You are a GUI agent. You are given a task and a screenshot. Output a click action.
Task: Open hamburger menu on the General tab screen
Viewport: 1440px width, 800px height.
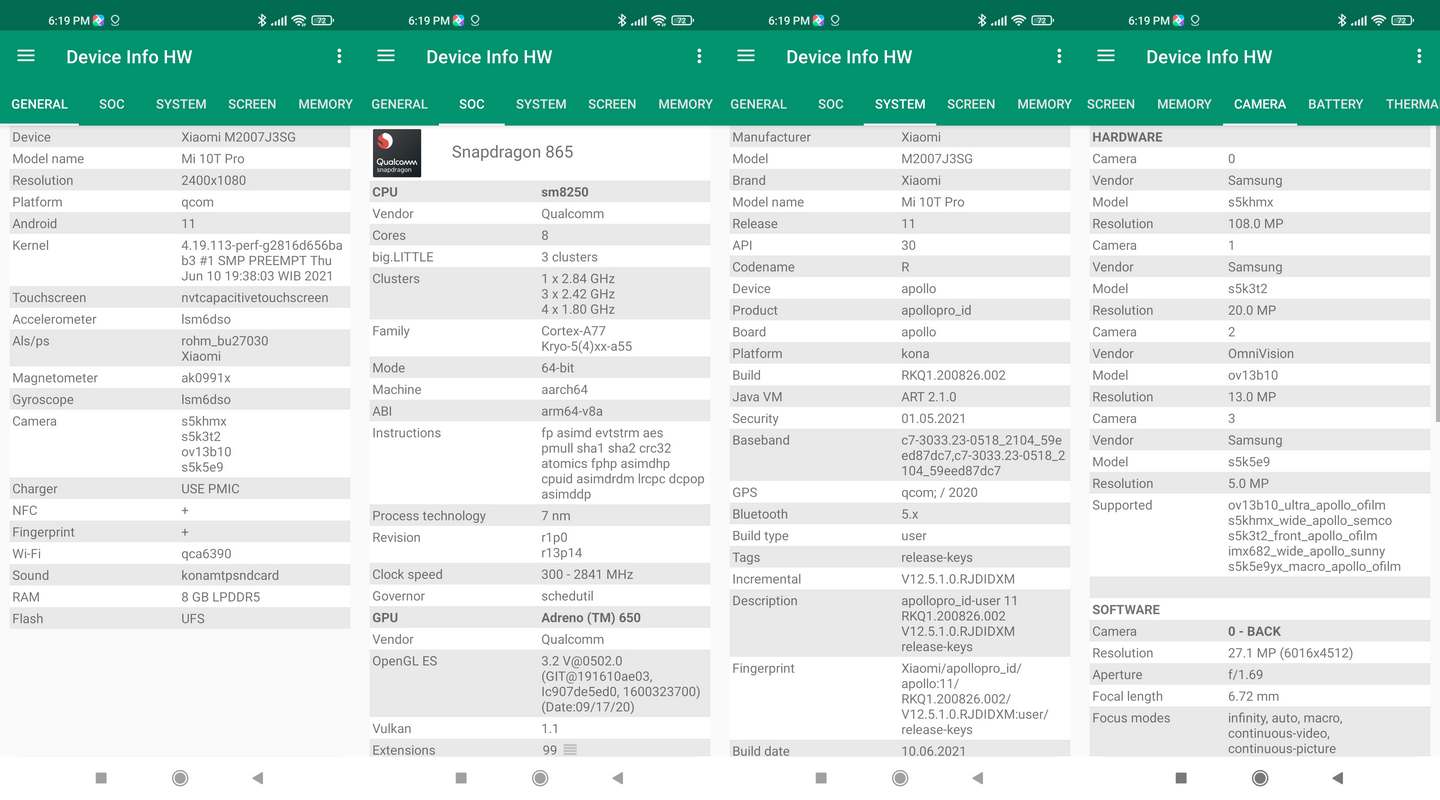click(26, 56)
